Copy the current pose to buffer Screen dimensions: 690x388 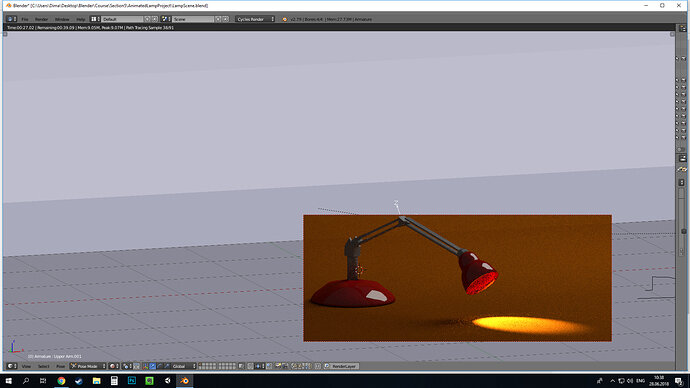[x=294, y=366]
